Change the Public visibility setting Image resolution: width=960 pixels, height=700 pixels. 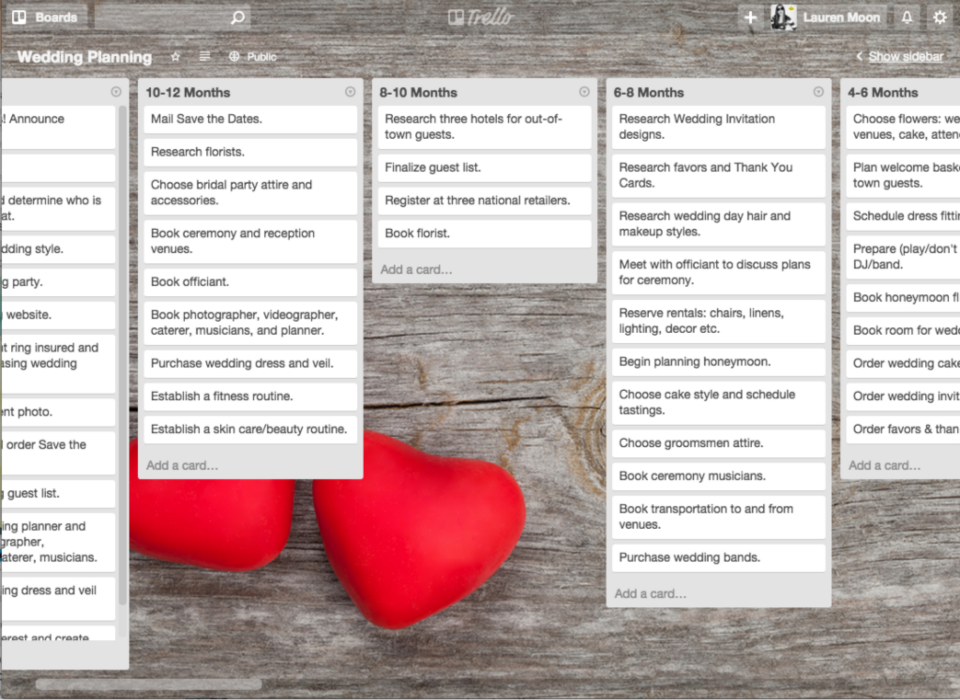252,57
